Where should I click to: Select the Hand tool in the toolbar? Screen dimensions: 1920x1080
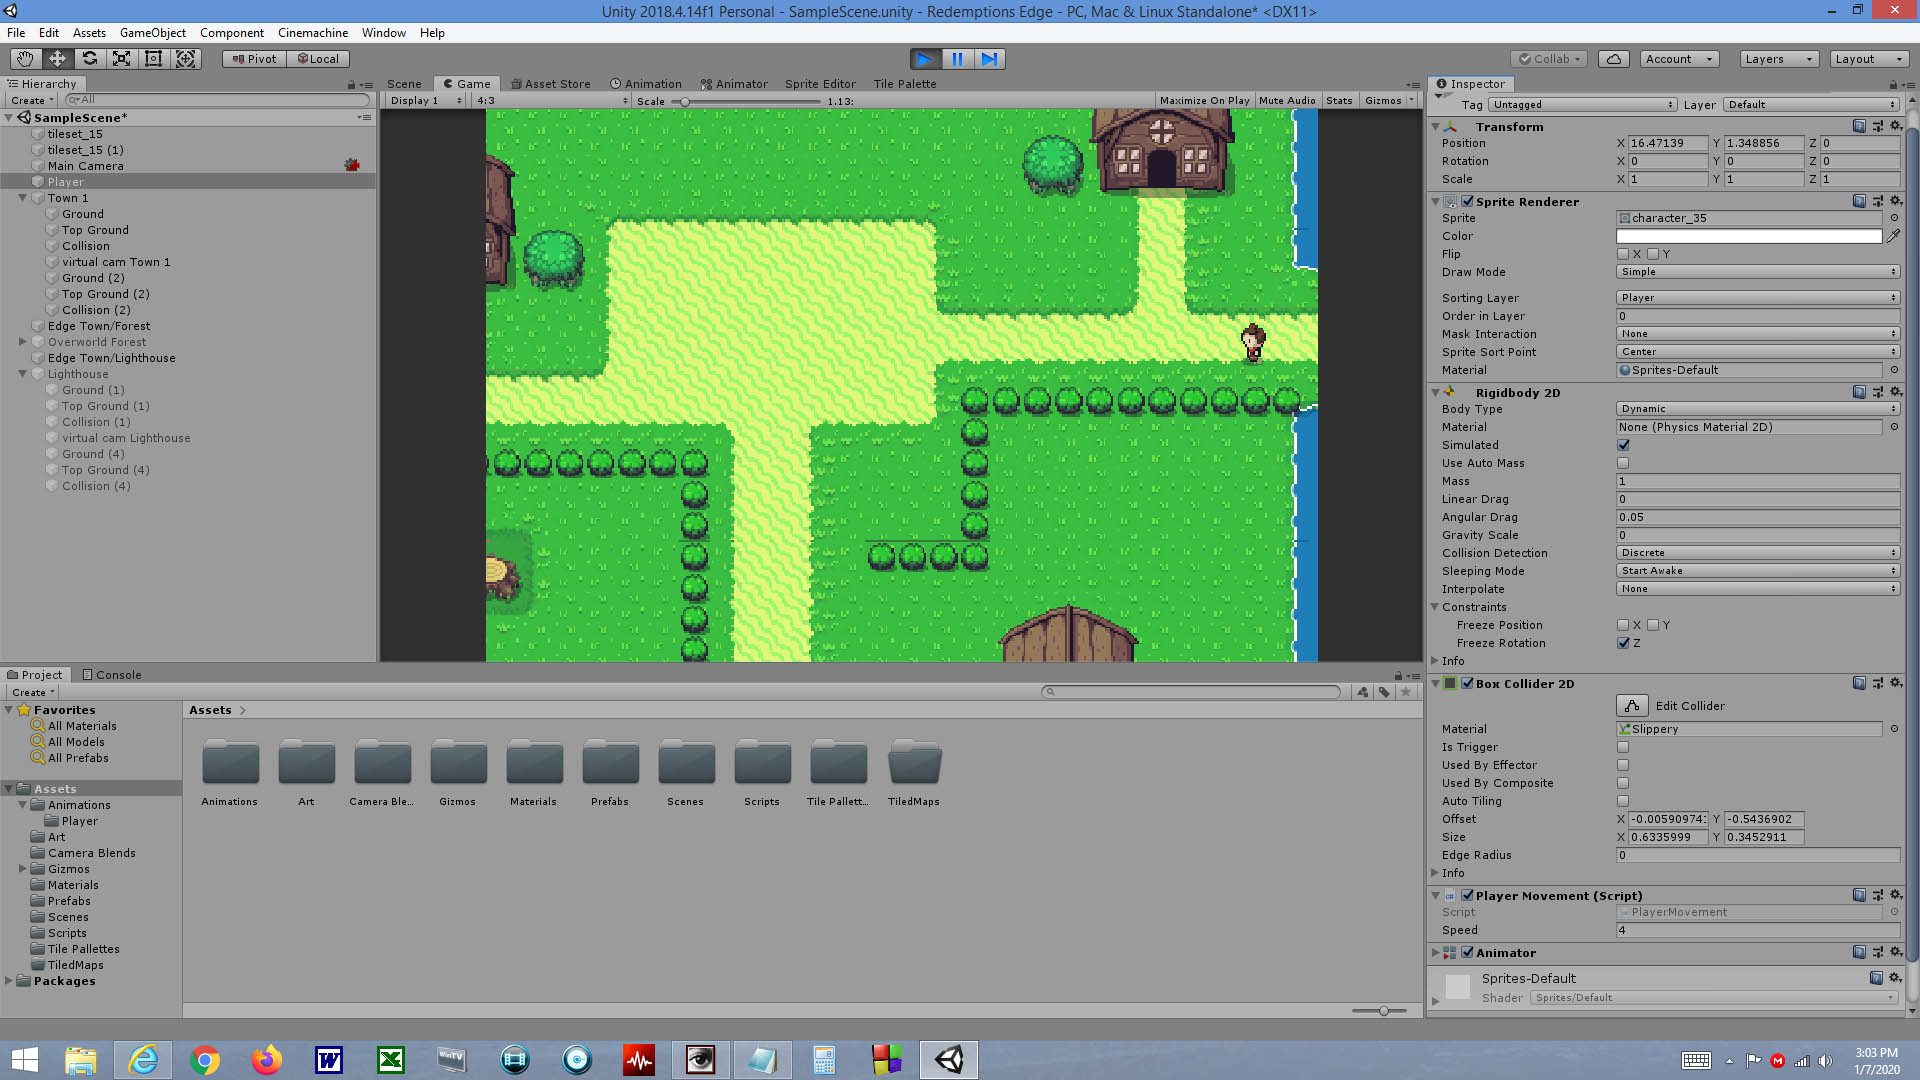pos(24,59)
